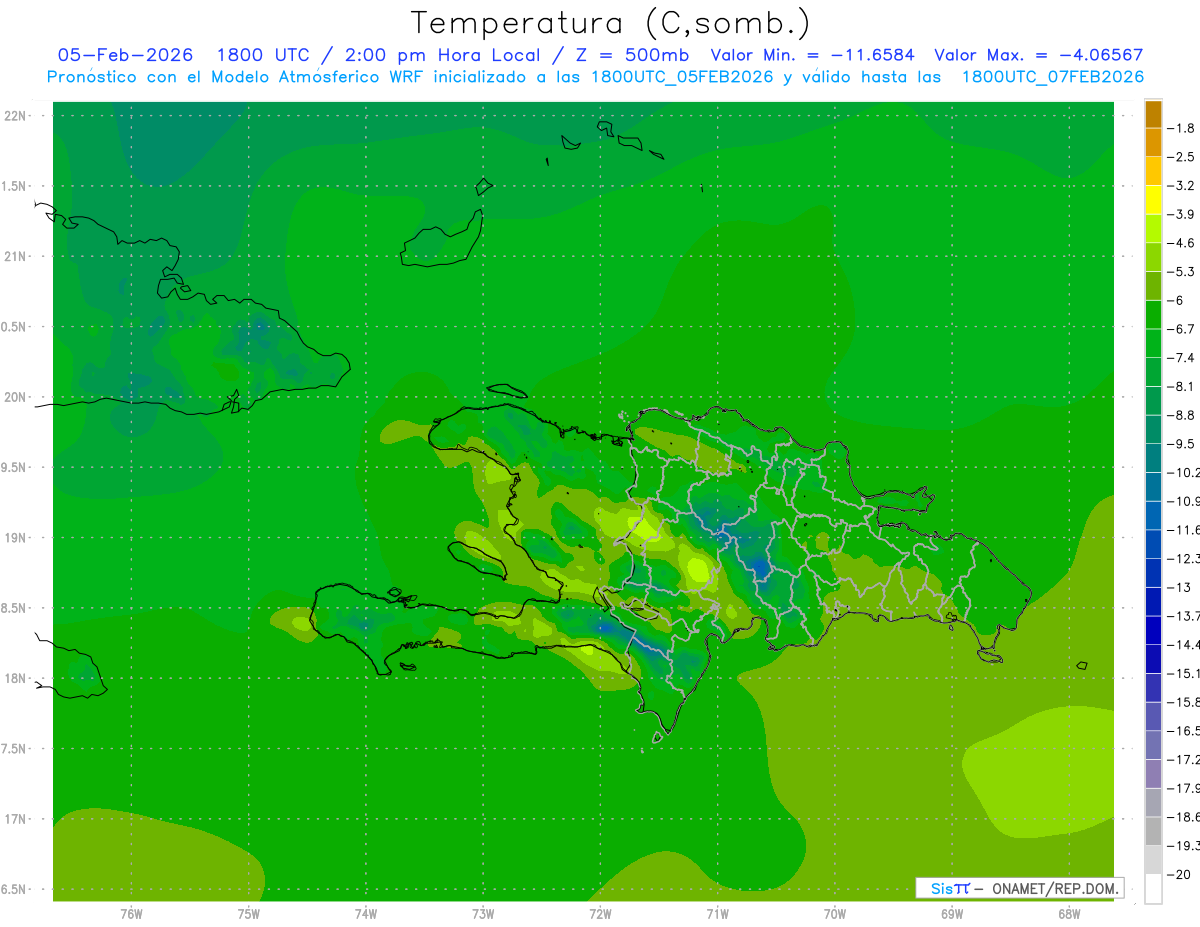Select 'Valor Min. = -11.6584' text

point(812,55)
